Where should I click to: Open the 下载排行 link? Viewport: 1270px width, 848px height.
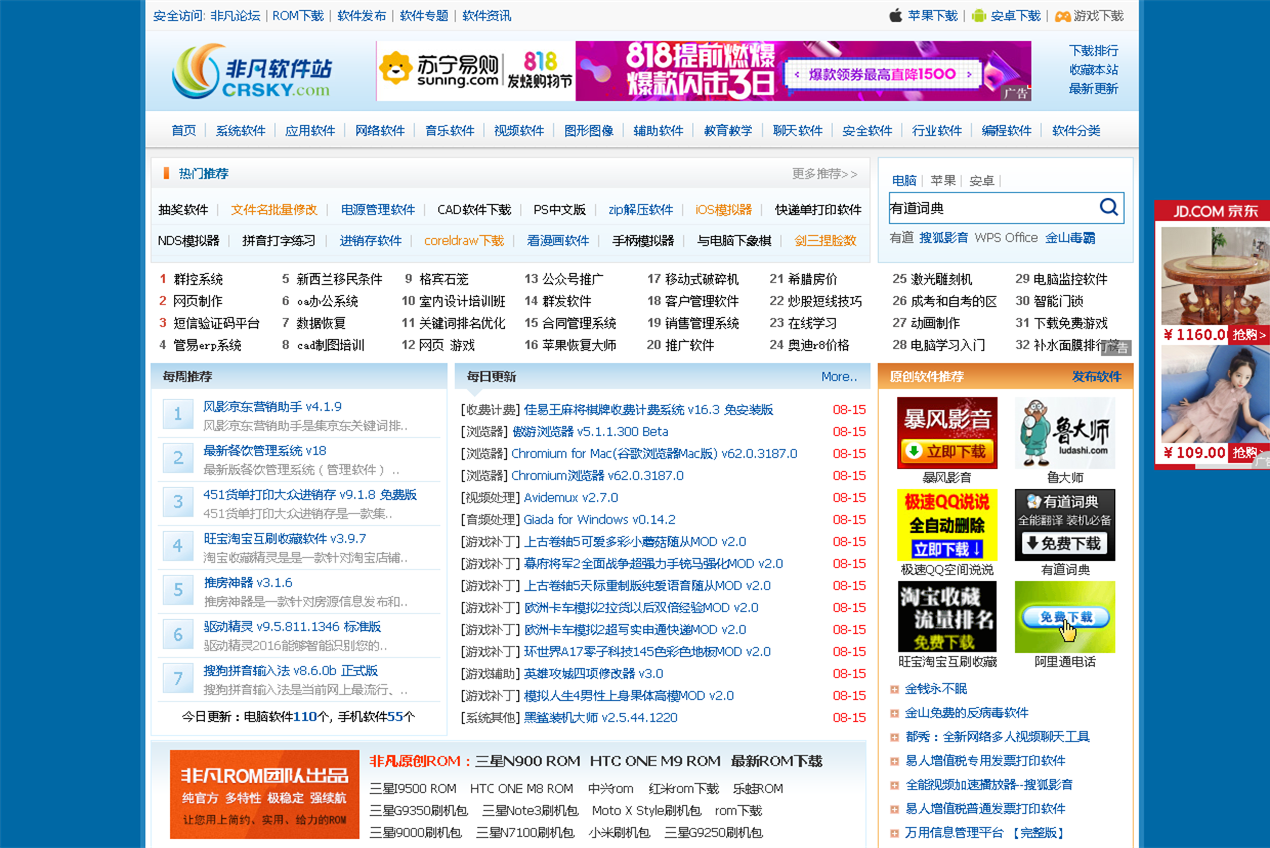(x=1094, y=50)
